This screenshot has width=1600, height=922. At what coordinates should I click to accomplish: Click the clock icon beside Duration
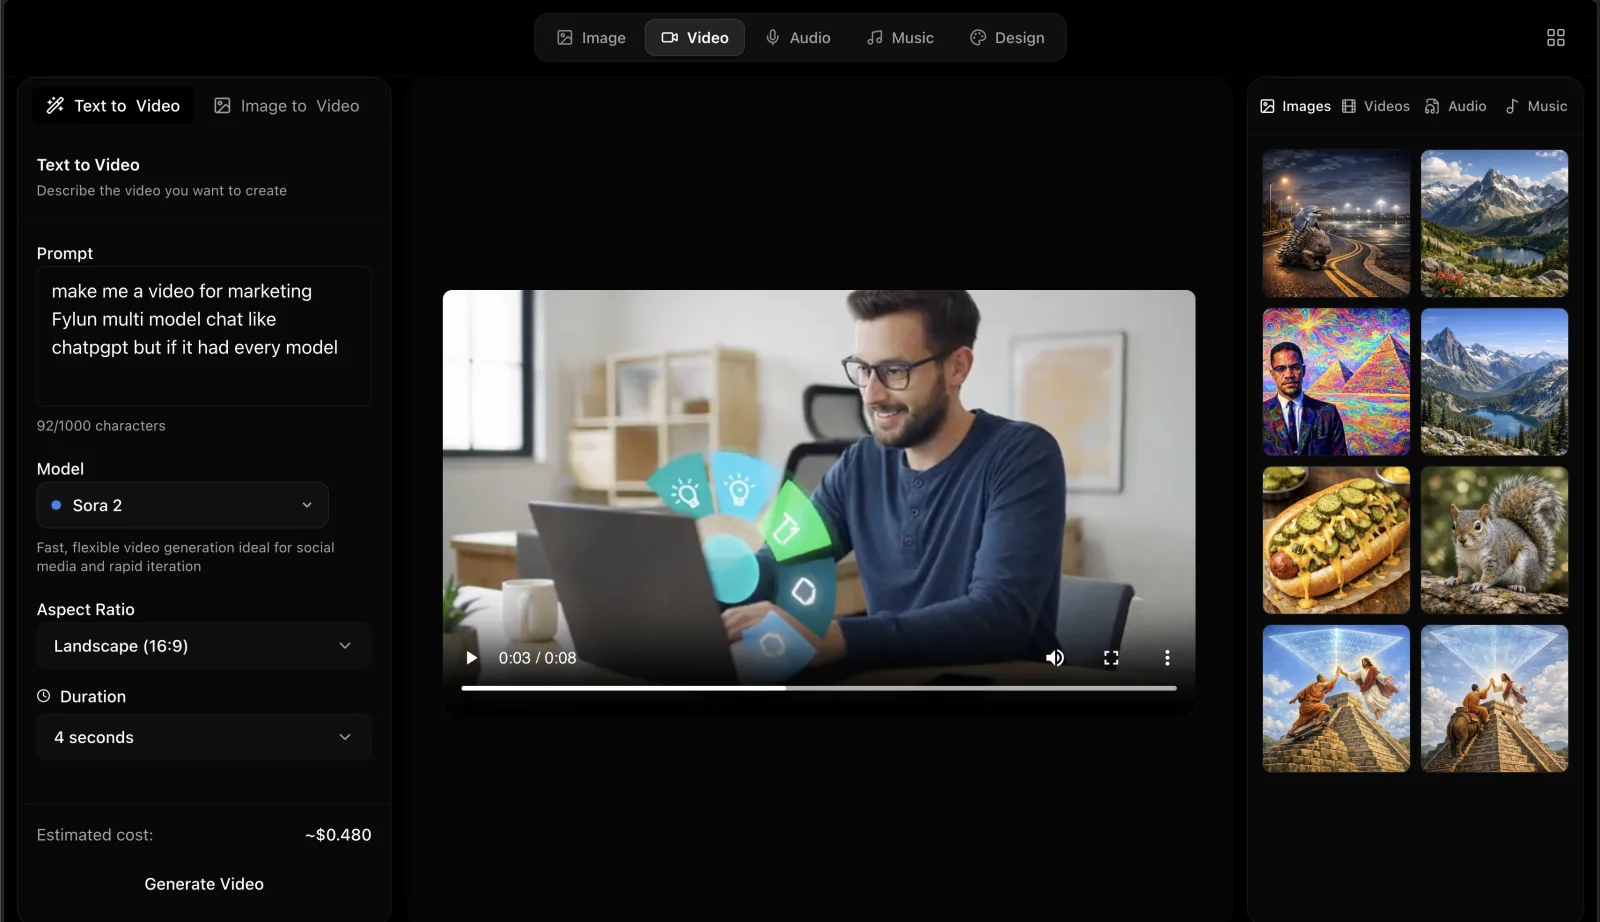44,696
